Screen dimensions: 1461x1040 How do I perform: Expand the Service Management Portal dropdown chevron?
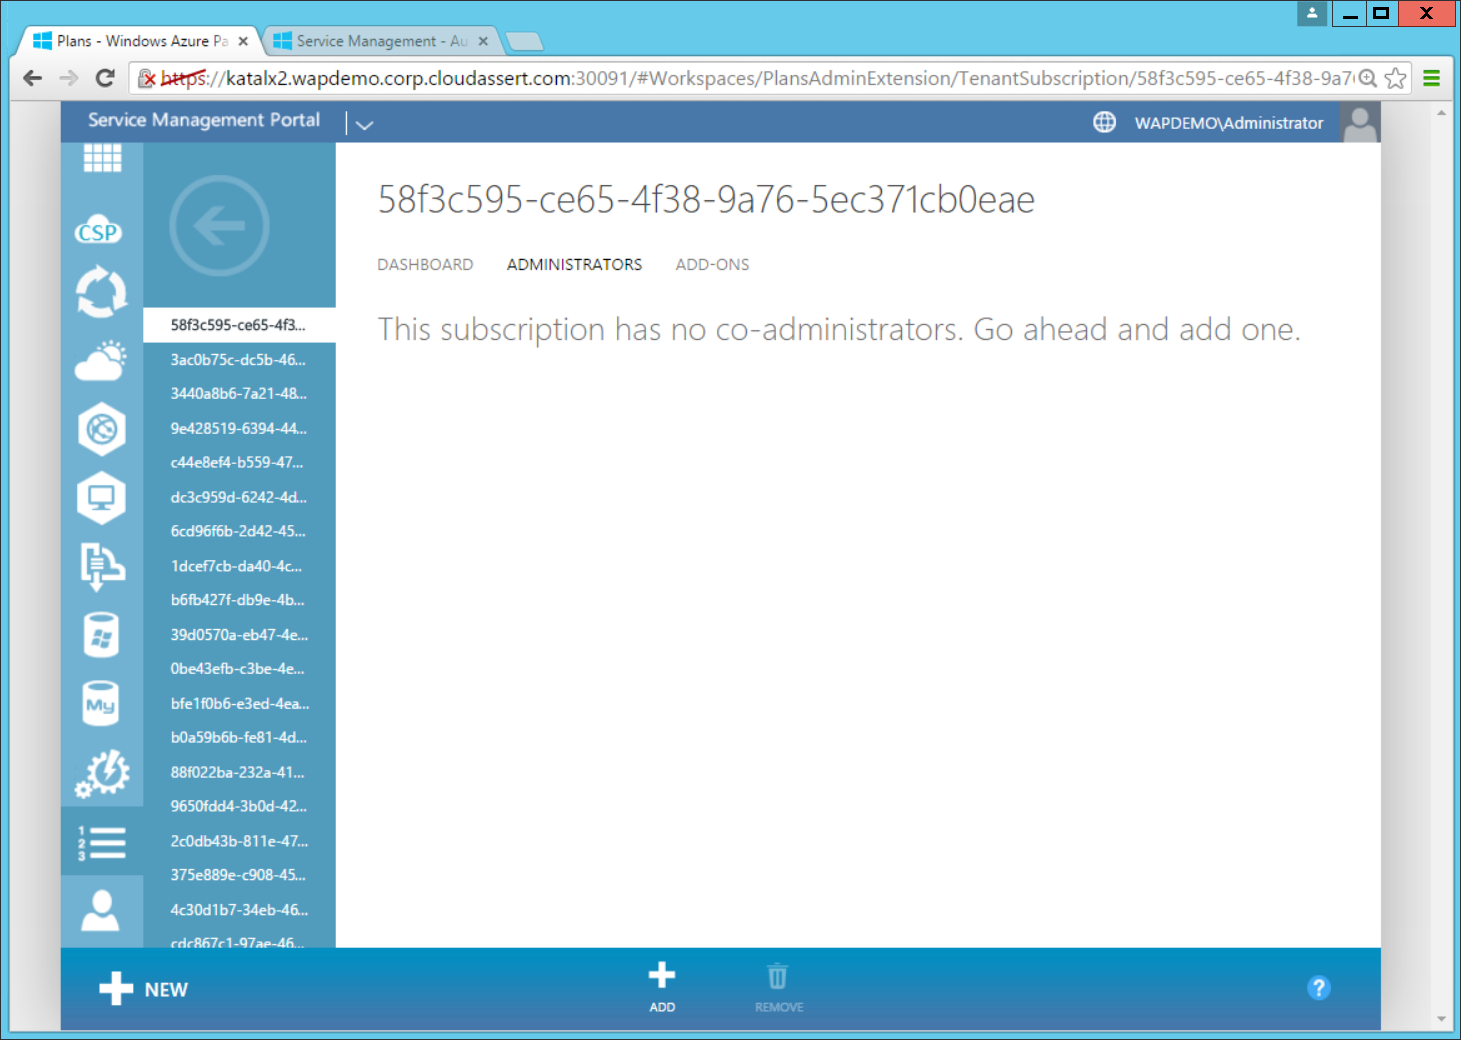[364, 125]
